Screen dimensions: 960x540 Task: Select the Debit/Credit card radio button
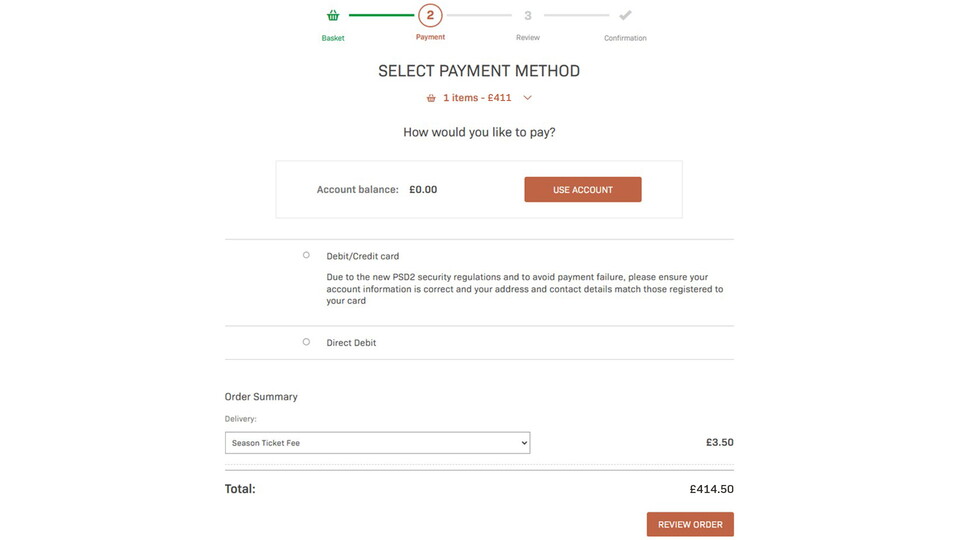pos(306,255)
